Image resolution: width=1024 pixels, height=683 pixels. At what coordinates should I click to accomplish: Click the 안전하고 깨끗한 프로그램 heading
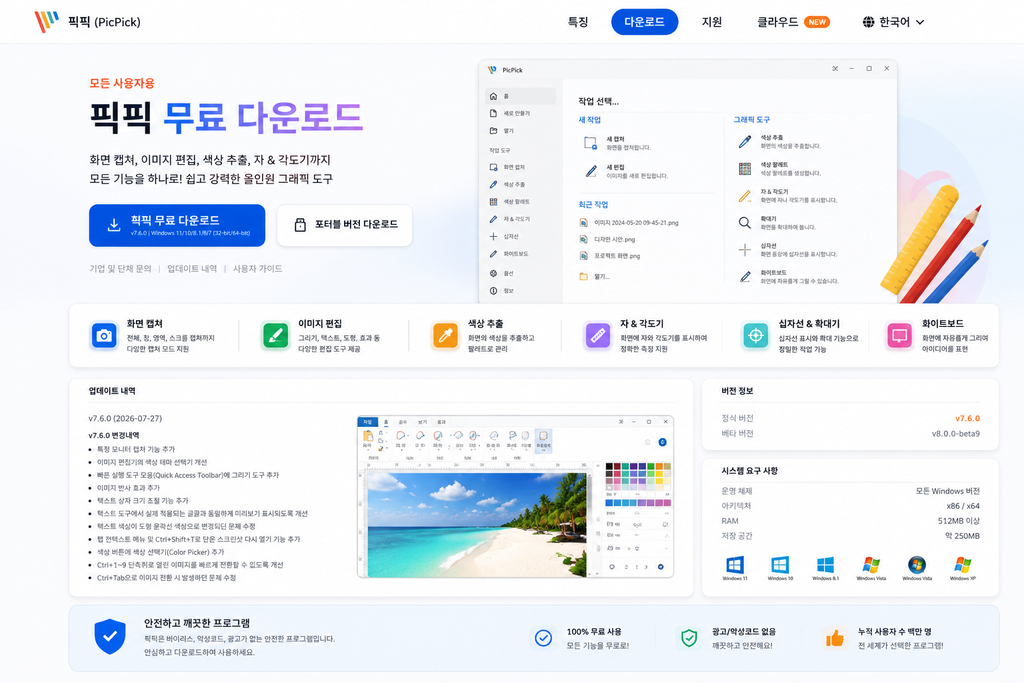click(x=197, y=623)
